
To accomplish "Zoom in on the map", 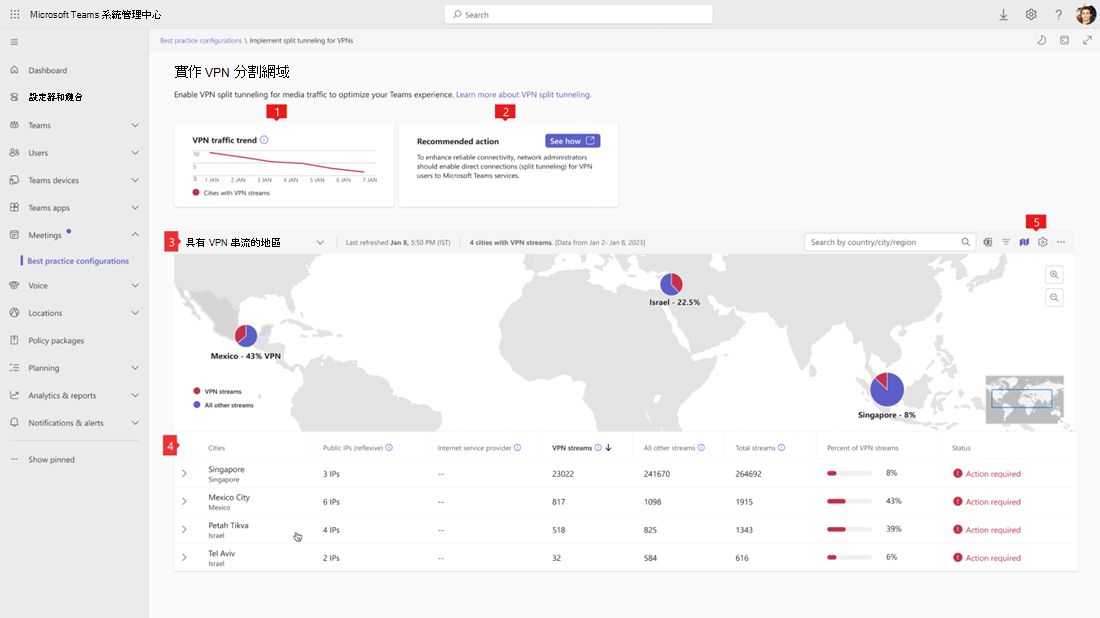I will point(1054,275).
